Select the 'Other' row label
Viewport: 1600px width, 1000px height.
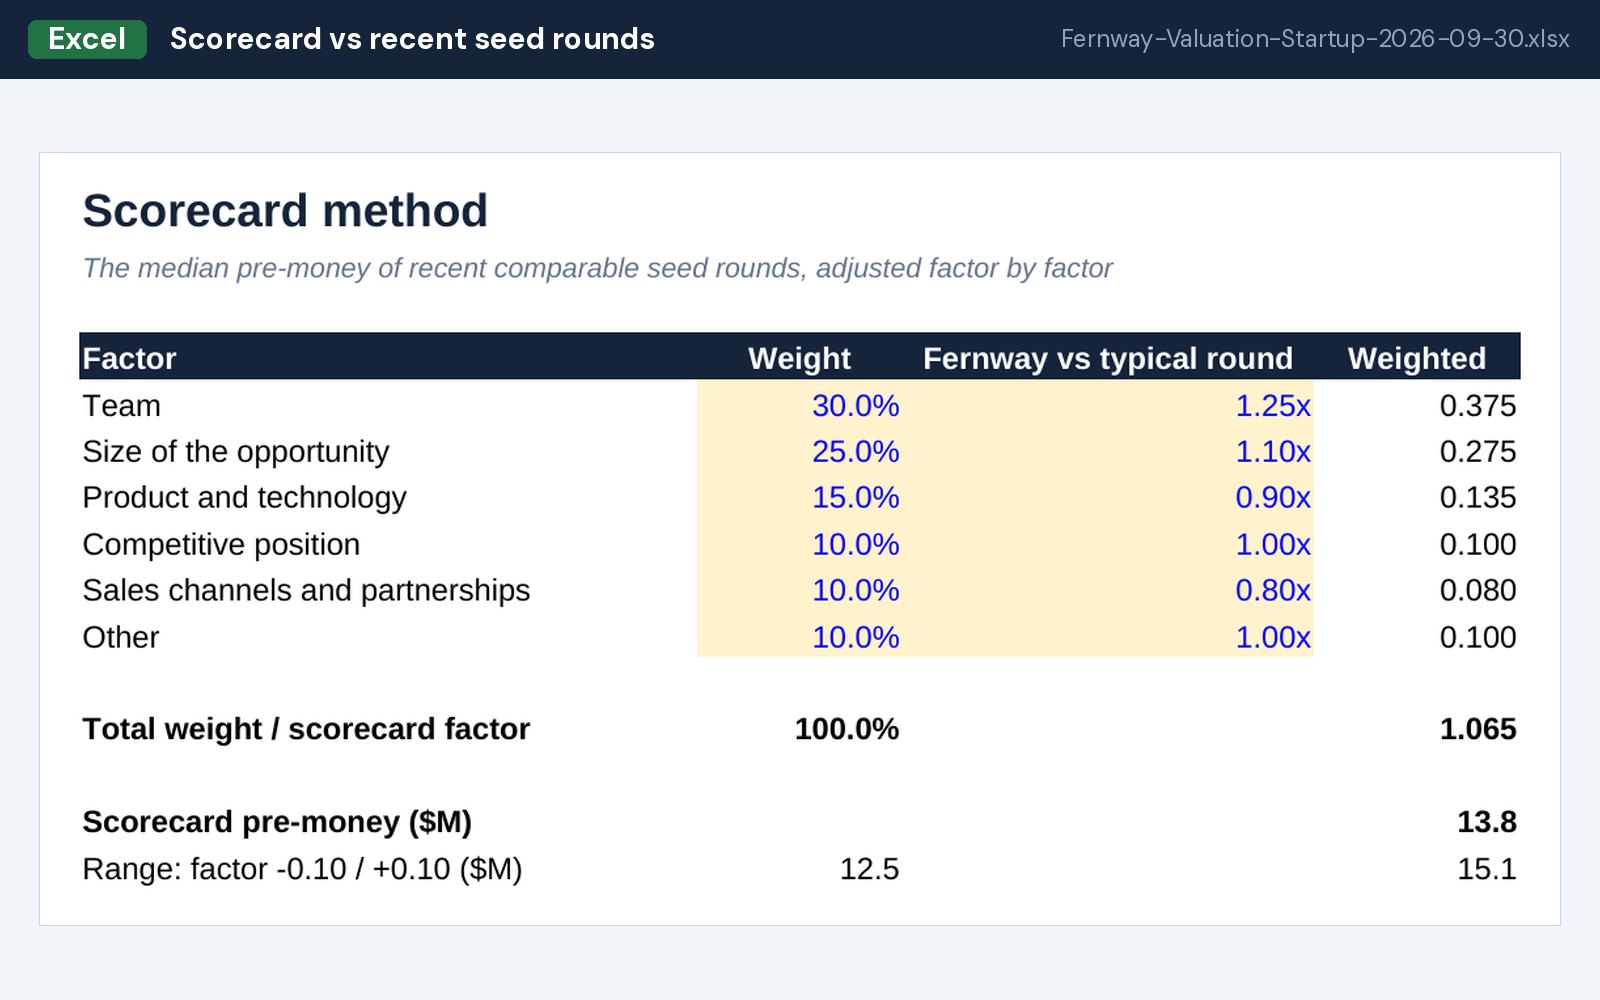[120, 637]
